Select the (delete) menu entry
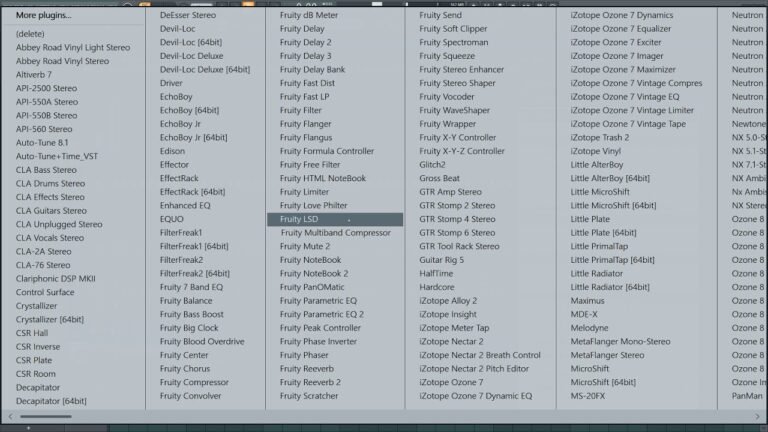Screen dimensions: 768x432 [x=30, y=34]
